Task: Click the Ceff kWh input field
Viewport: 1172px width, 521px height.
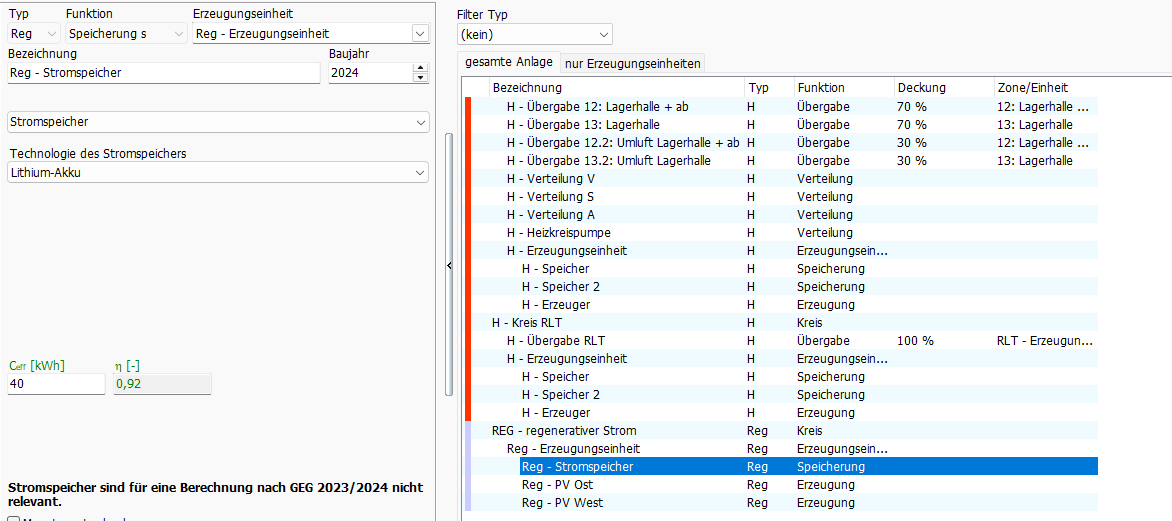Action: coord(56,384)
